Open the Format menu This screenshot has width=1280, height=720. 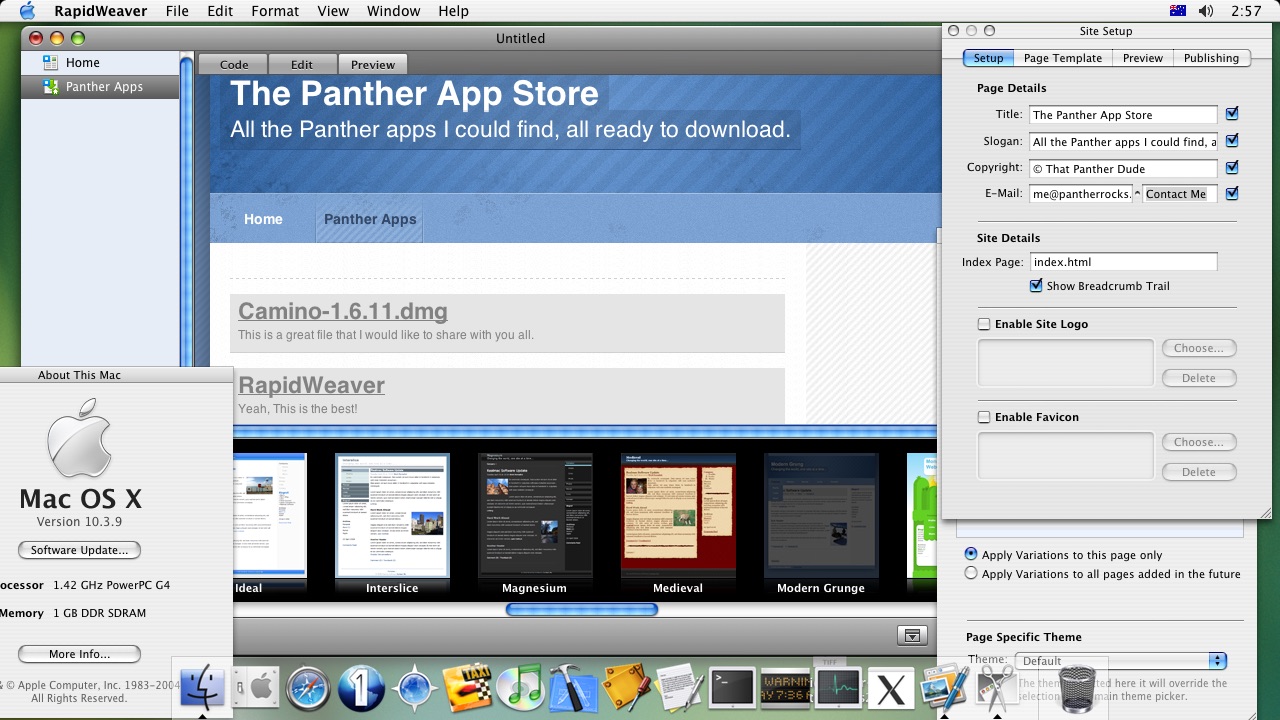[x=275, y=11]
